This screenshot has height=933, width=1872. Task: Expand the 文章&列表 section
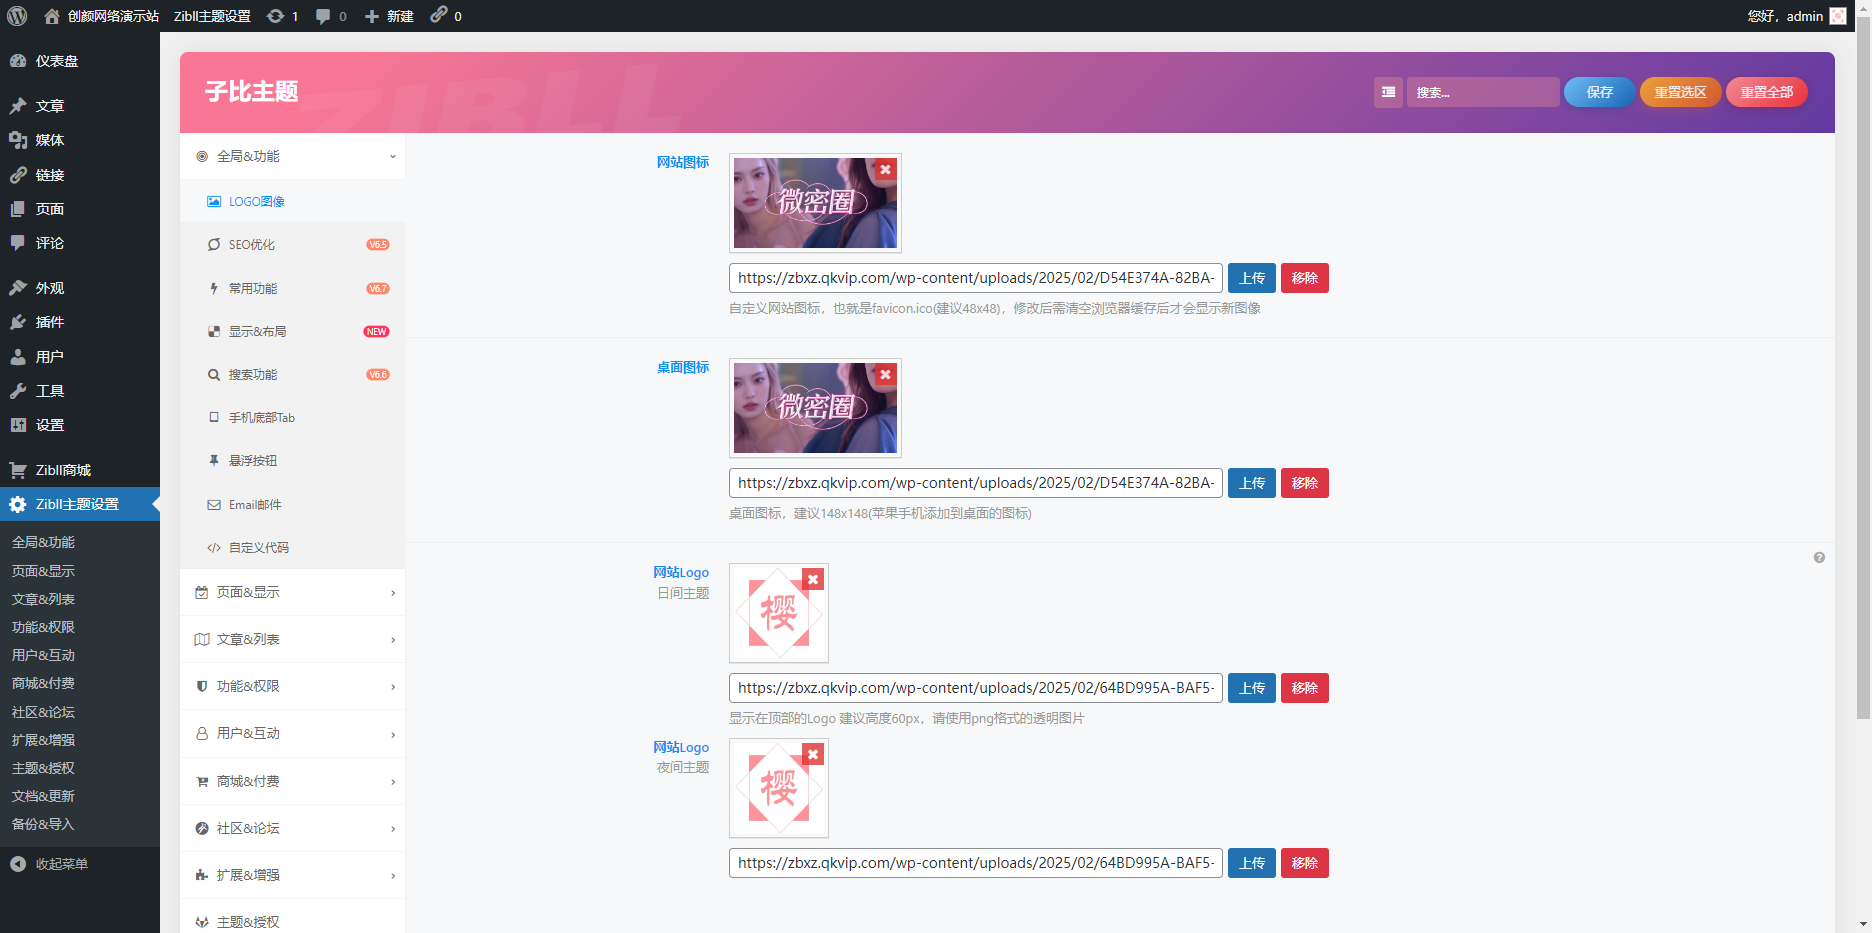292,639
